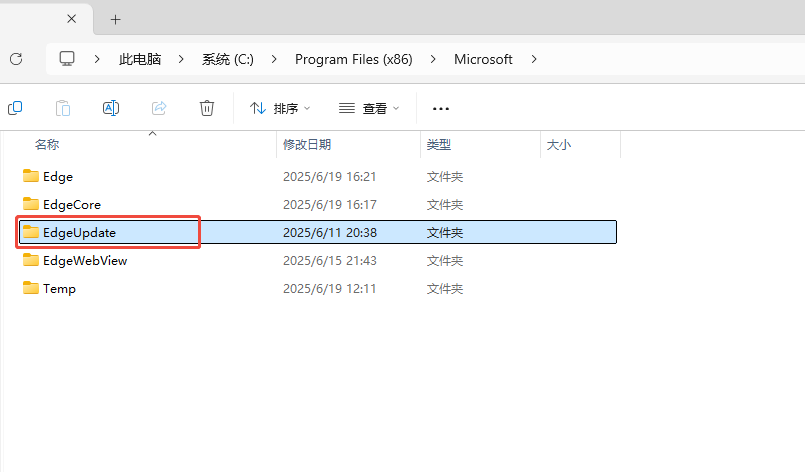The height and width of the screenshot is (472, 805).
Task: Sort by the 类型 column header
Action: 439,145
